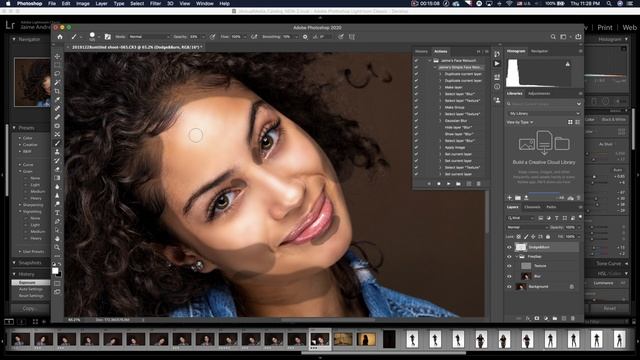Click the foreground color swatch
Viewport: 640px width, 360px height.
pyautogui.click(x=55, y=271)
